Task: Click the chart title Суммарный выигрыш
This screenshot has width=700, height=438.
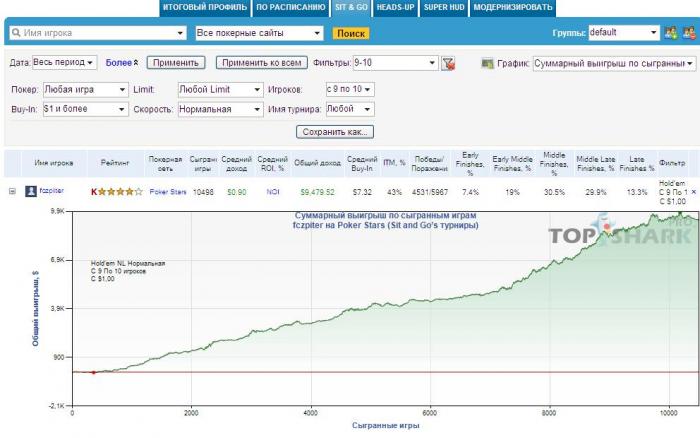Action: pos(386,216)
